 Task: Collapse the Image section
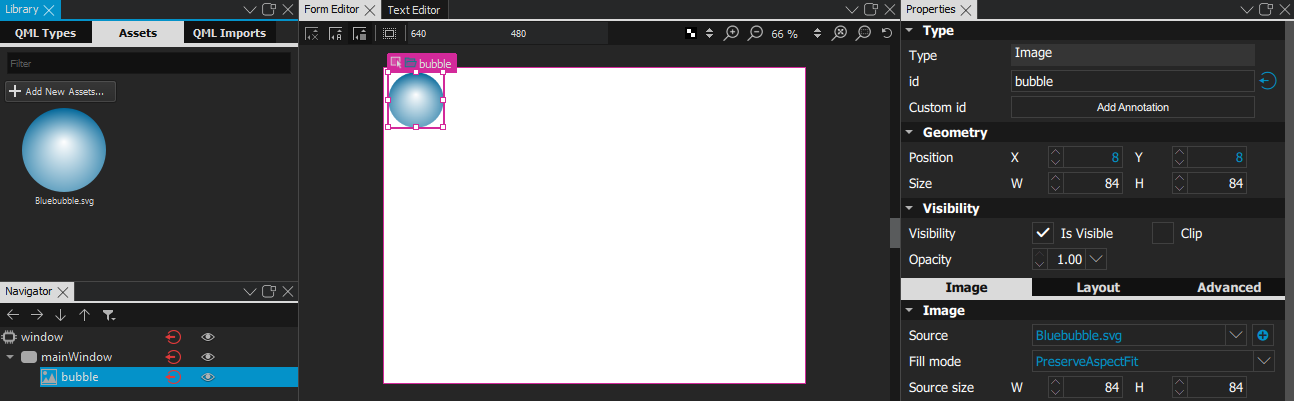pyautogui.click(x=910, y=310)
